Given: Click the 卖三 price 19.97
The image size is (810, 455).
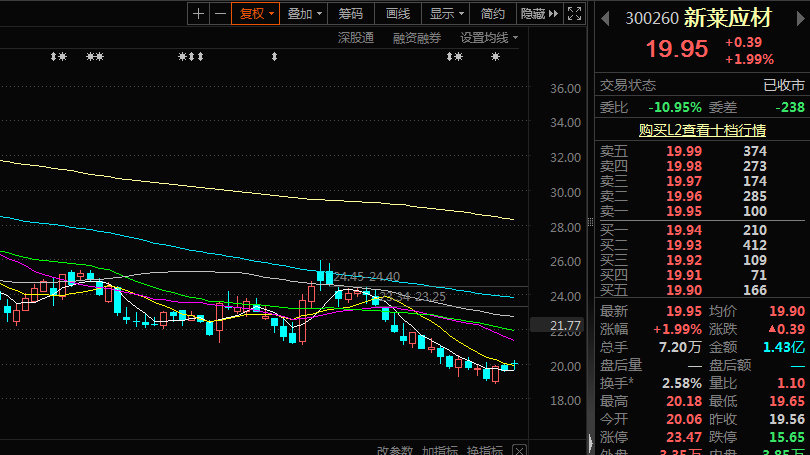Looking at the screenshot, I should [x=684, y=181].
